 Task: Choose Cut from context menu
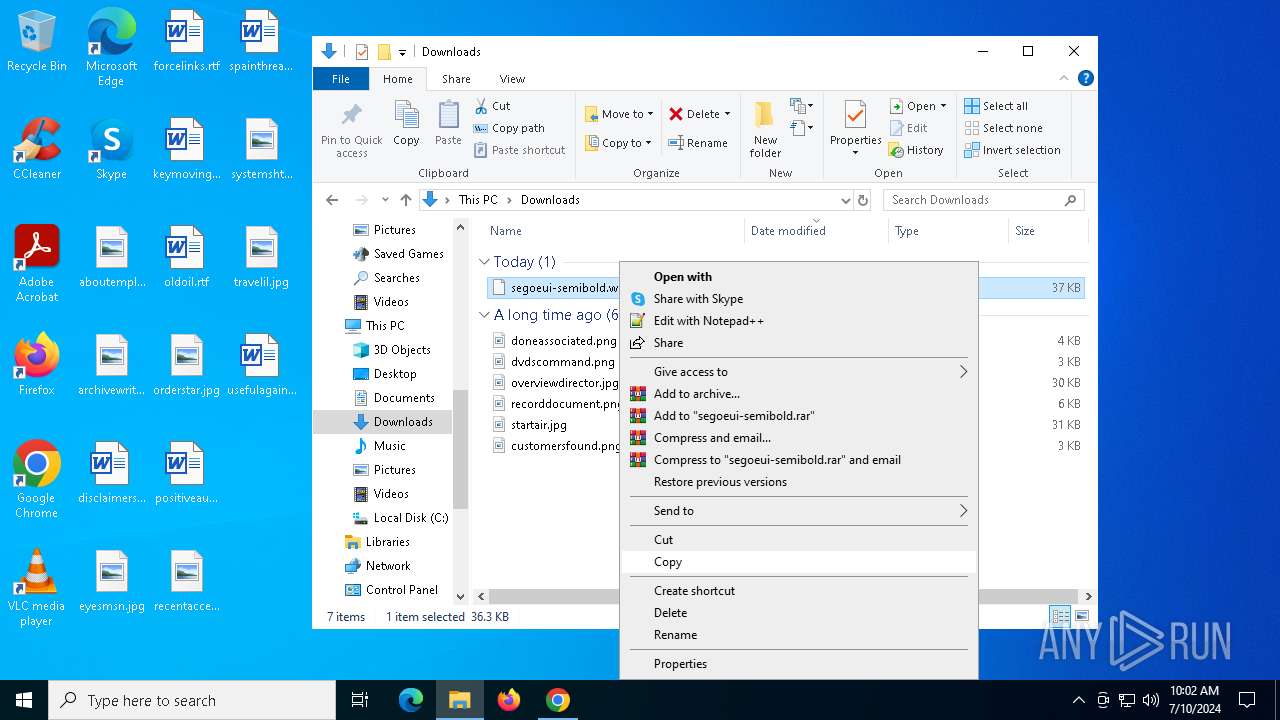(798, 540)
